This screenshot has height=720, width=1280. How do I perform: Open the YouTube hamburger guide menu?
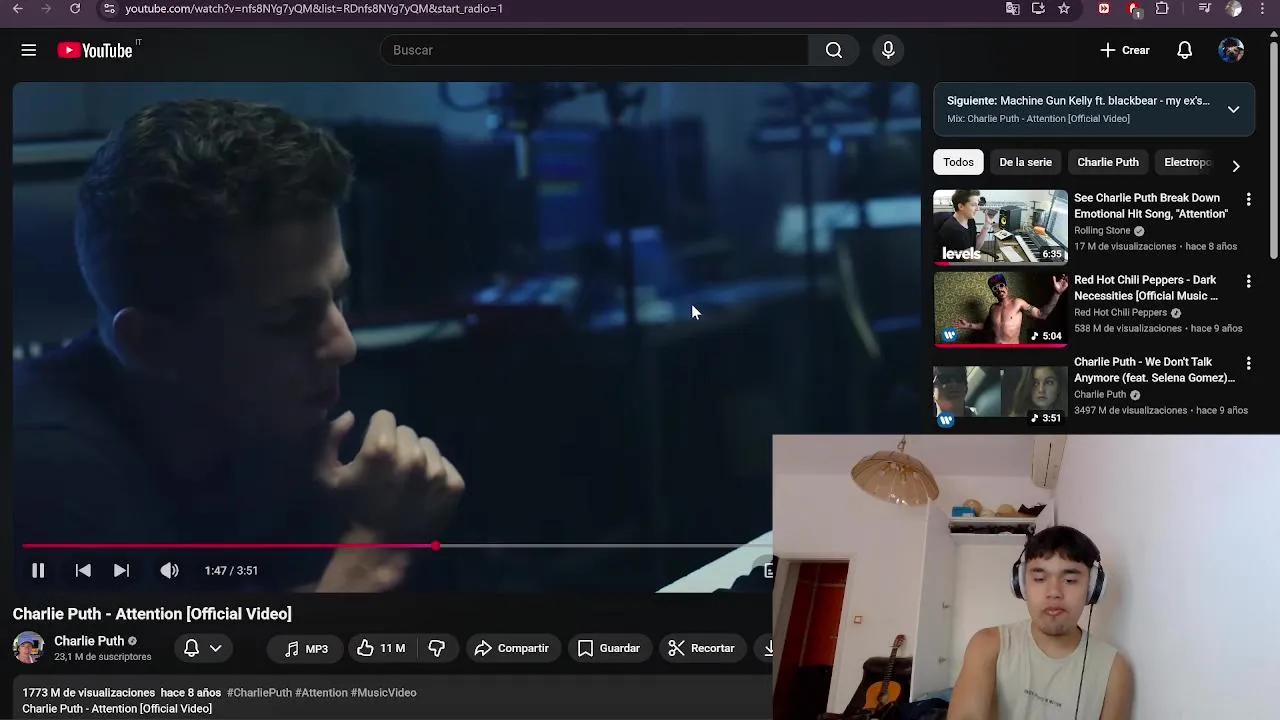[x=29, y=50]
